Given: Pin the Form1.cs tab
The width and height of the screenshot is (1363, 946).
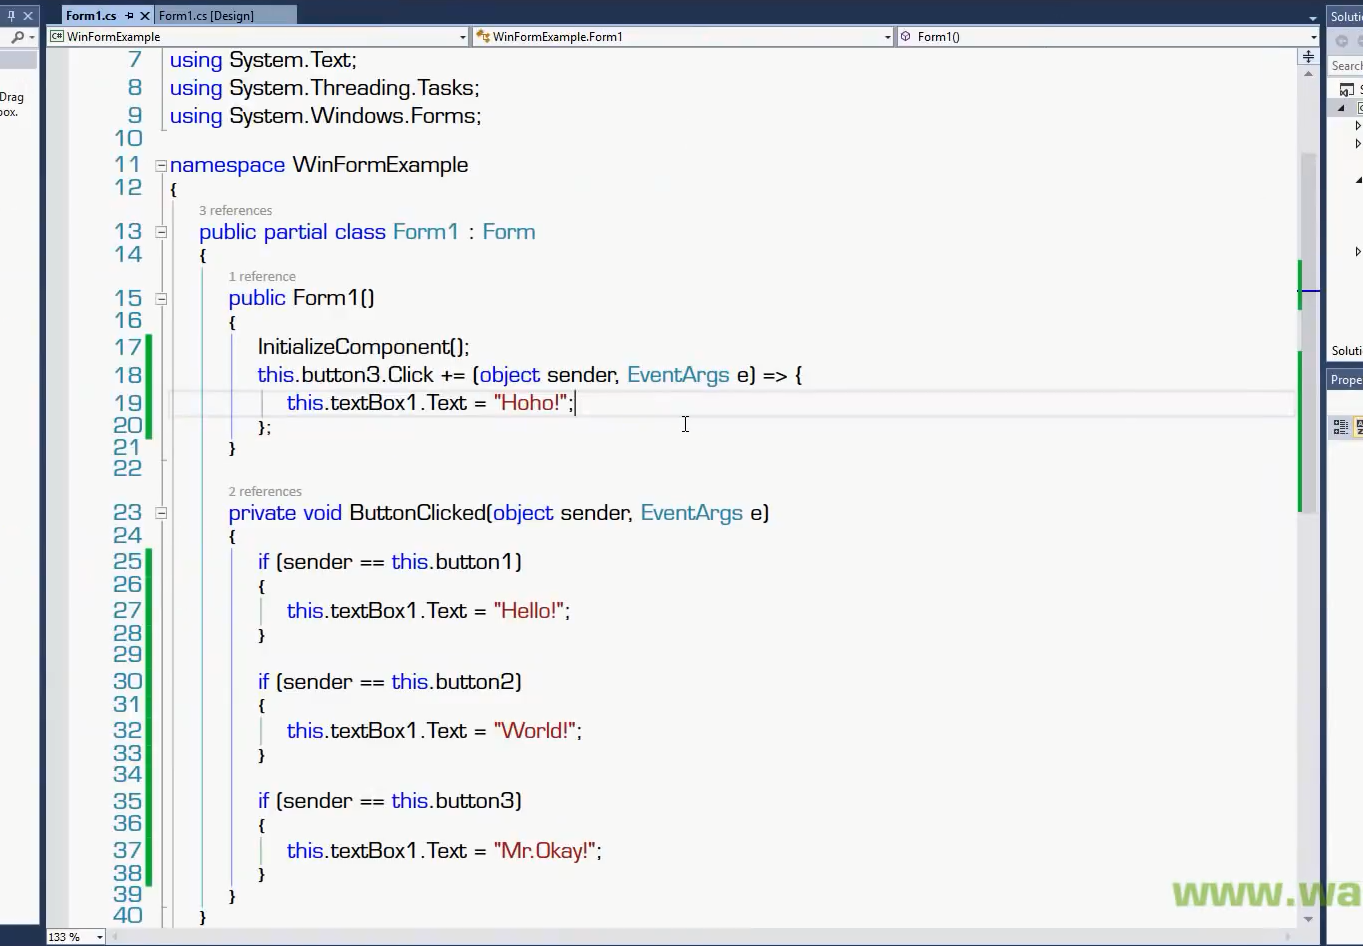Looking at the screenshot, I should click(x=129, y=15).
